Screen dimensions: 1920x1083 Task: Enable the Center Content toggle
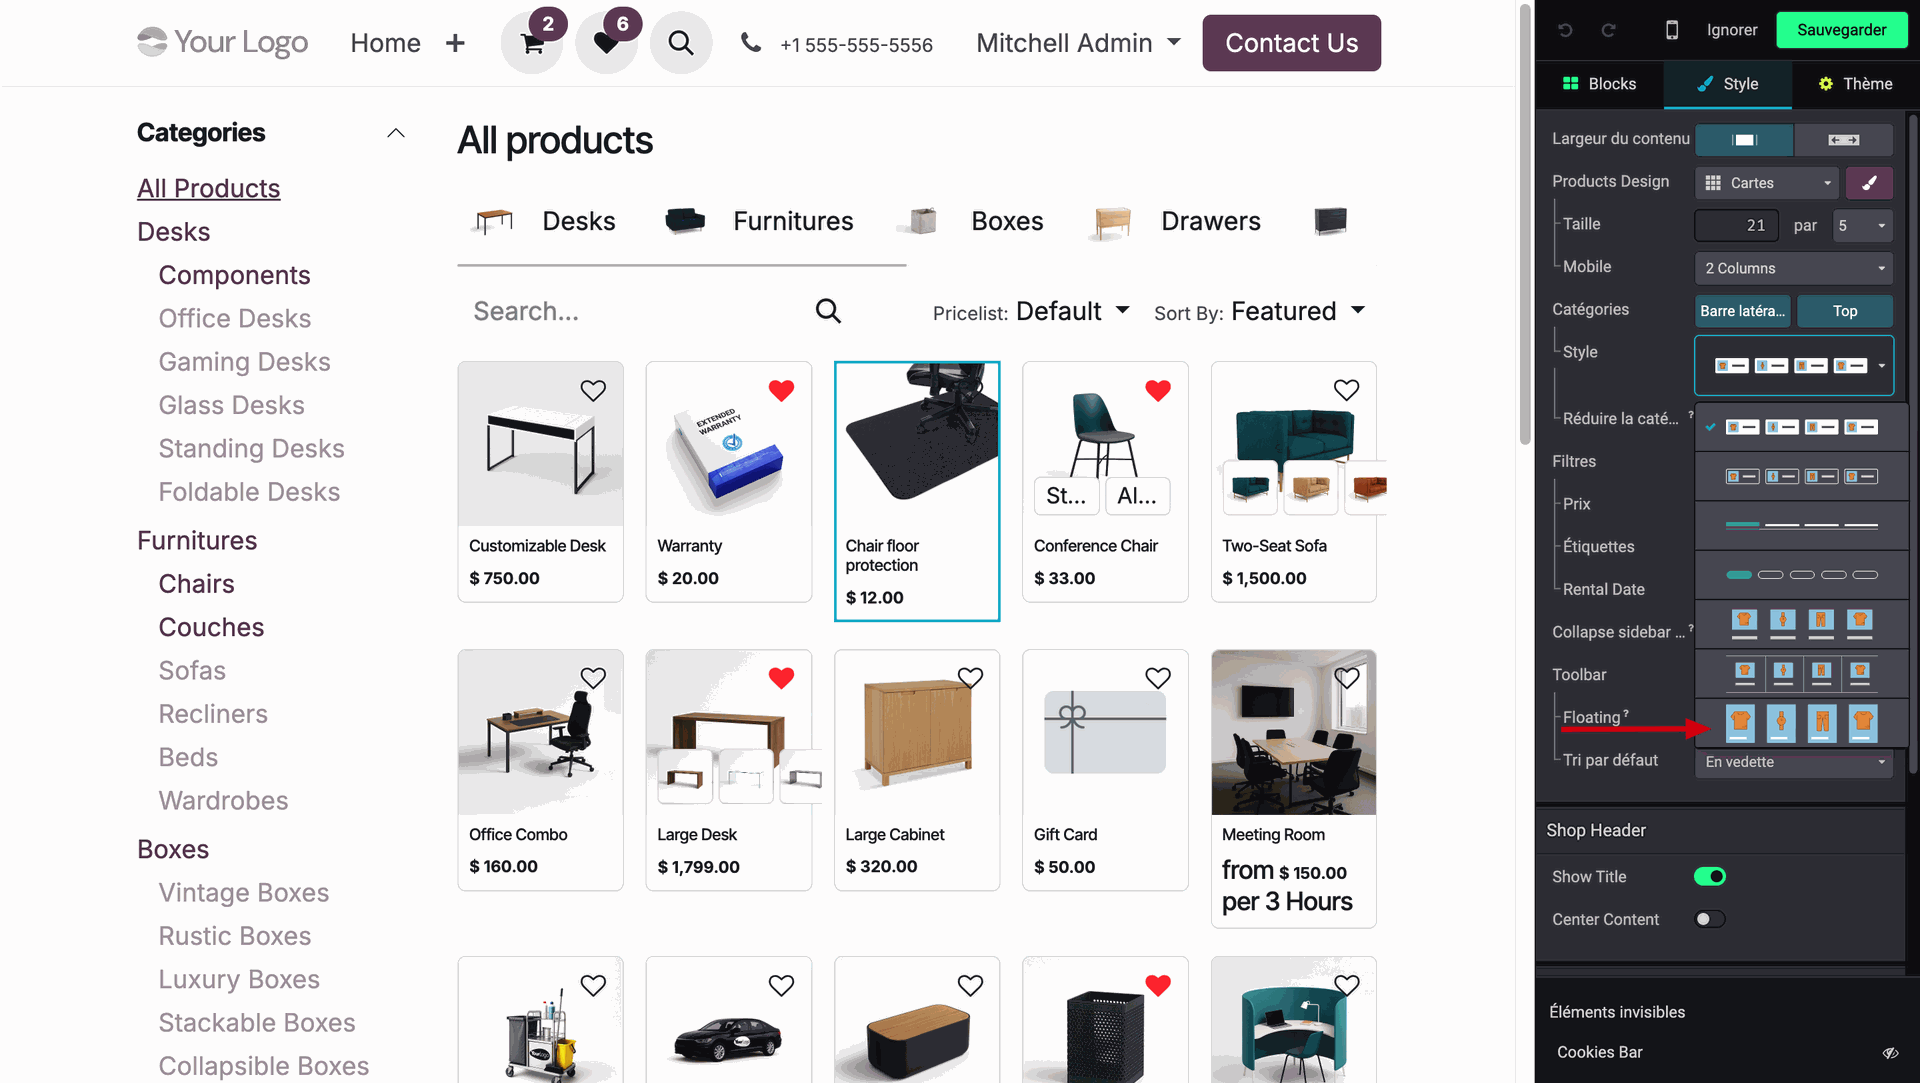[1710, 920]
